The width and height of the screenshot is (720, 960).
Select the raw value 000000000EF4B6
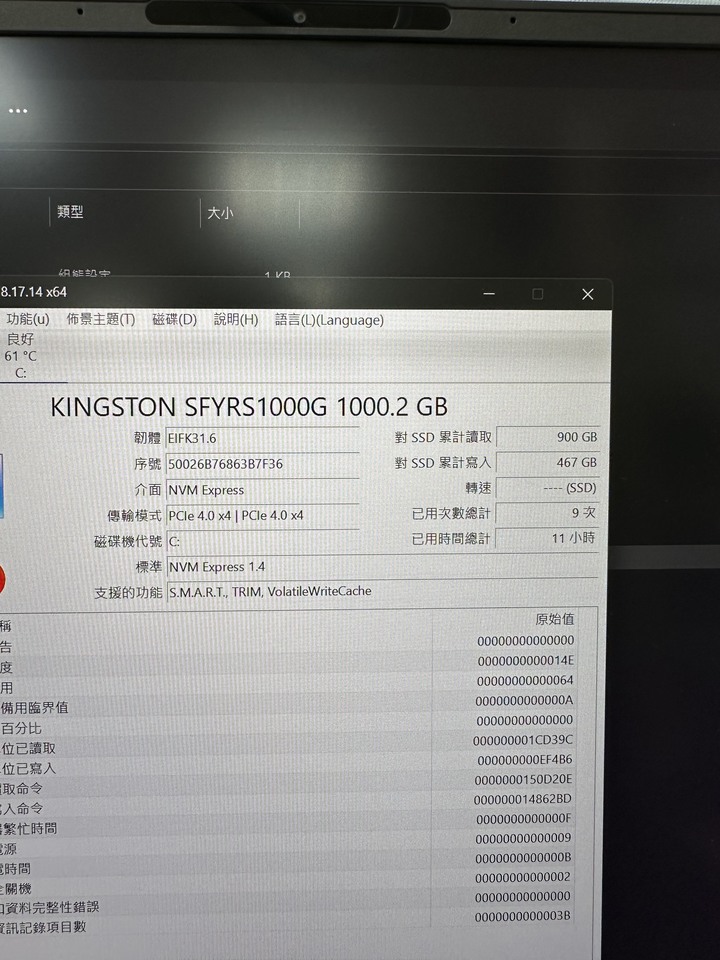point(525,760)
